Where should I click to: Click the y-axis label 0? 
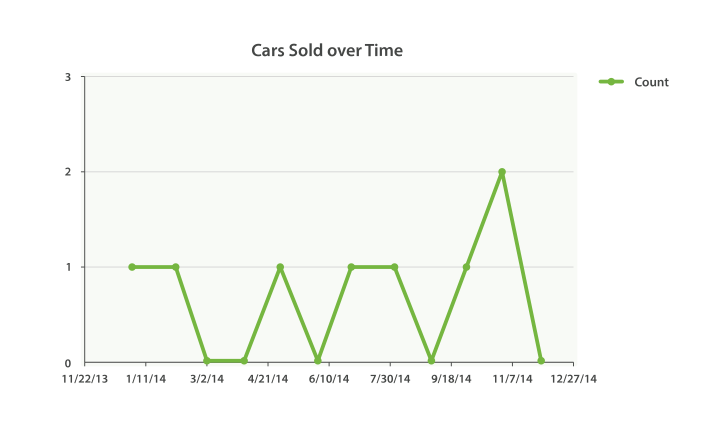coord(67,363)
